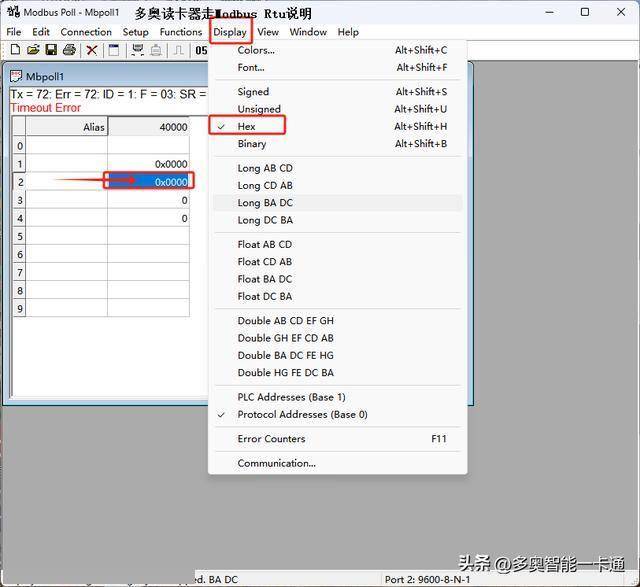
Task: Click the Open file folder icon
Action: coord(33,50)
